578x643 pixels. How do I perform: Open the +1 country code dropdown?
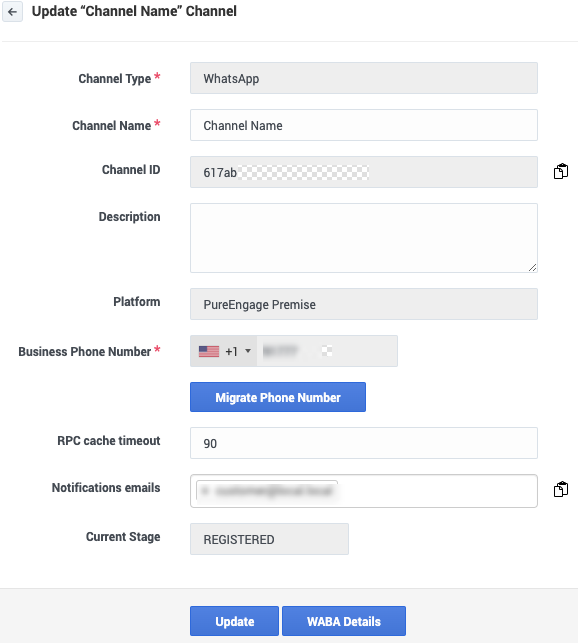click(x=224, y=351)
